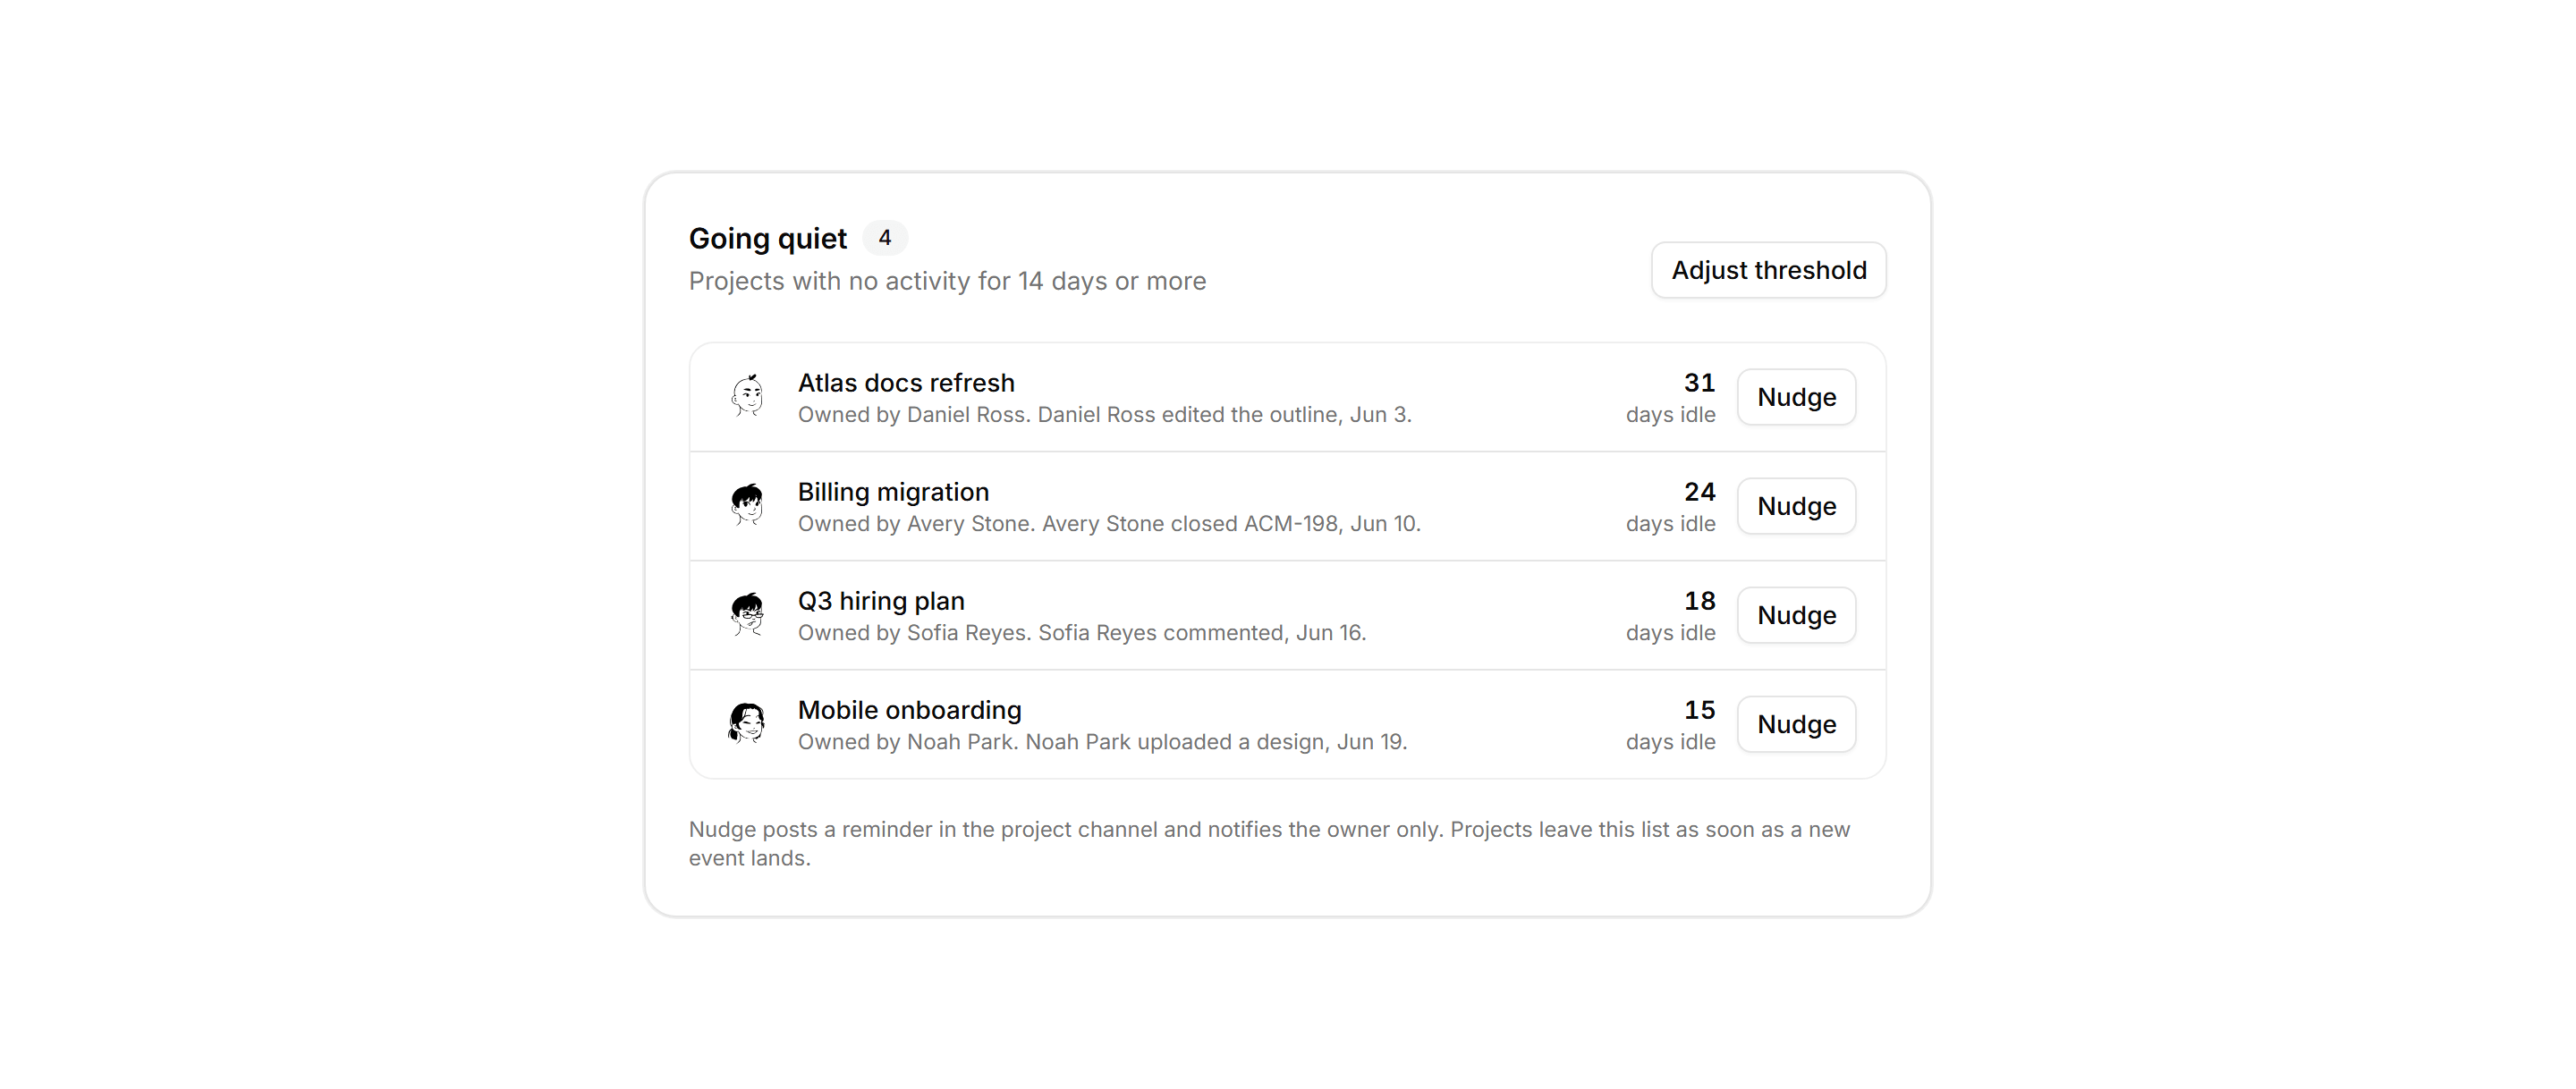Image resolution: width=2576 pixels, height=1089 pixels.
Task: Click Noah Park's avatar icon
Action: pyautogui.click(x=747, y=724)
